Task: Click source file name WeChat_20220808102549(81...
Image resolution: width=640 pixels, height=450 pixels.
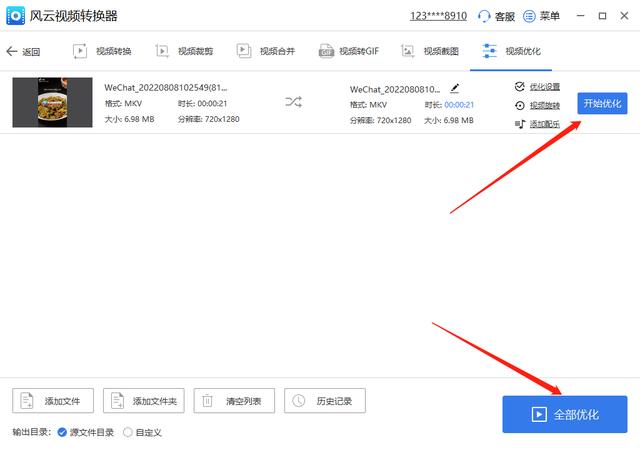Action: (x=166, y=88)
